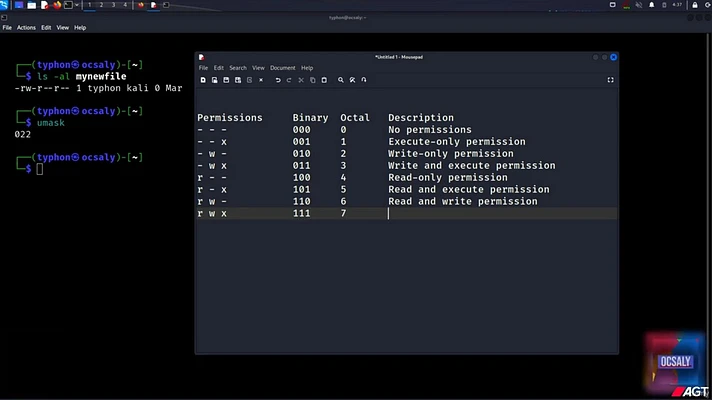Click the battery indicator in top panel

click(664, 5)
